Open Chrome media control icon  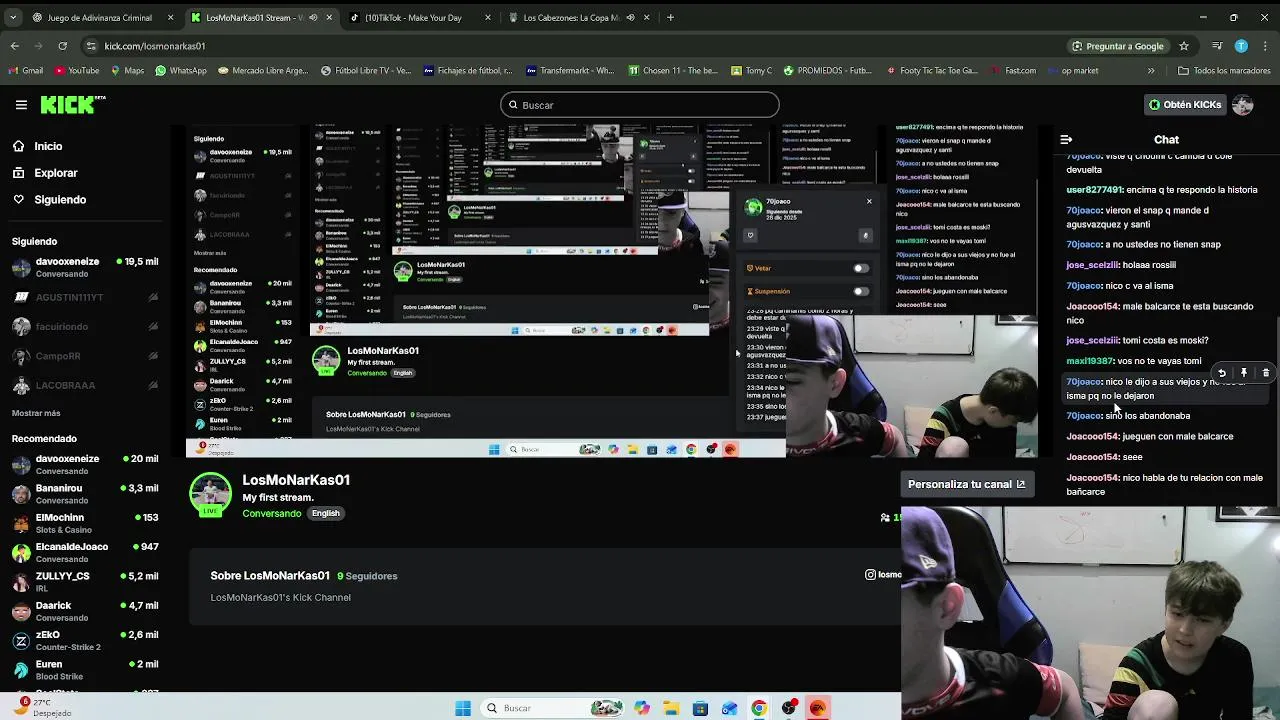point(1217,46)
